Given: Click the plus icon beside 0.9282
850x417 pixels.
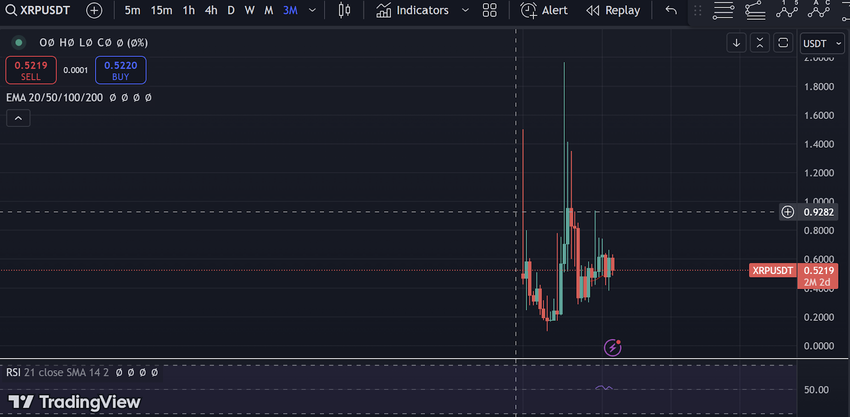Looking at the screenshot, I should point(788,211).
